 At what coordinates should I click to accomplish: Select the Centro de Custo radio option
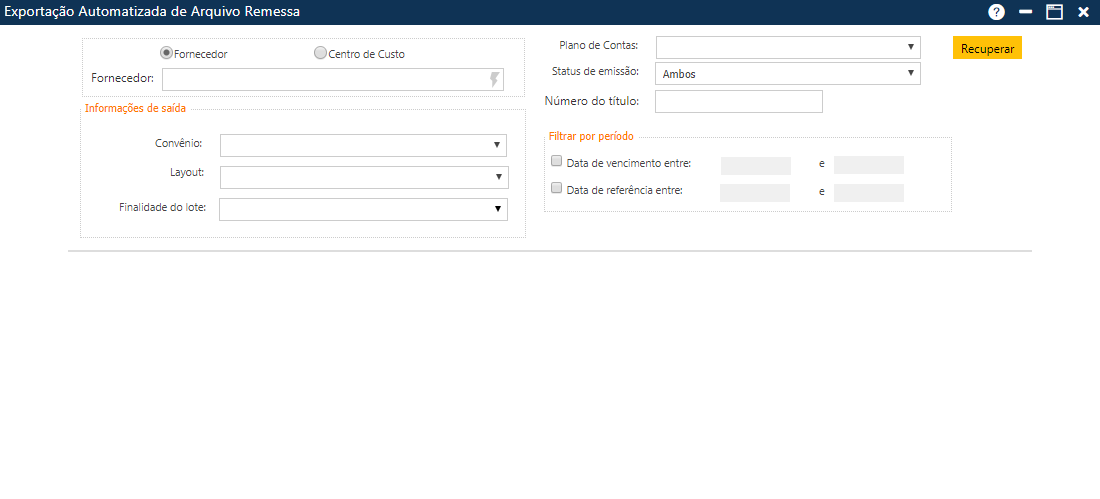(x=320, y=53)
